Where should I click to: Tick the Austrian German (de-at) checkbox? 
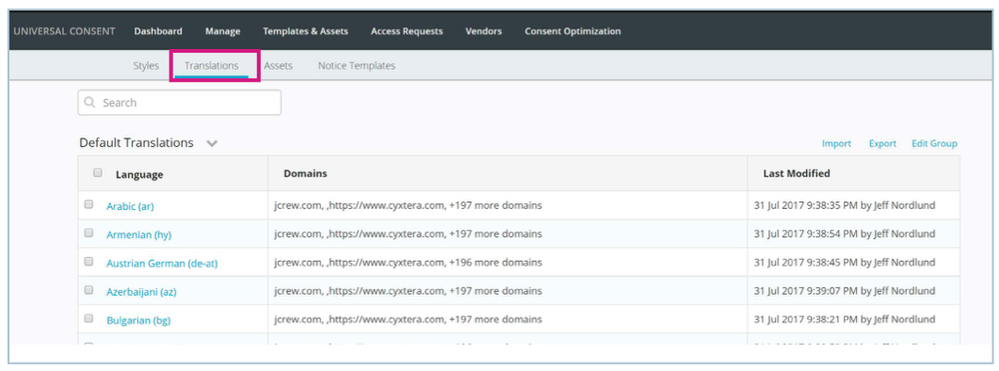pyautogui.click(x=89, y=261)
